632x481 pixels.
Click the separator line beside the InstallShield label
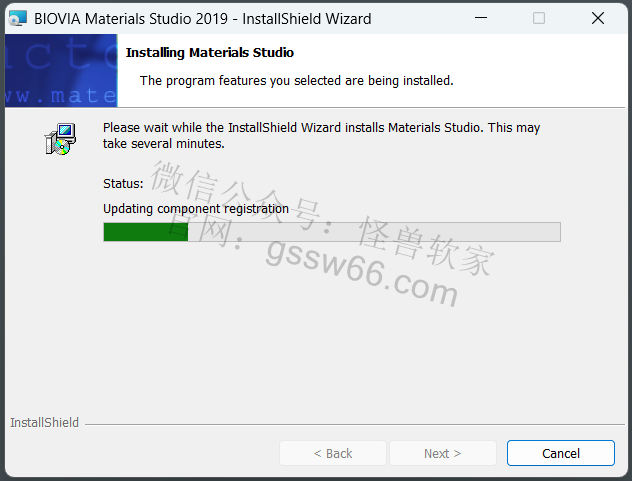pyautogui.click(x=355, y=424)
